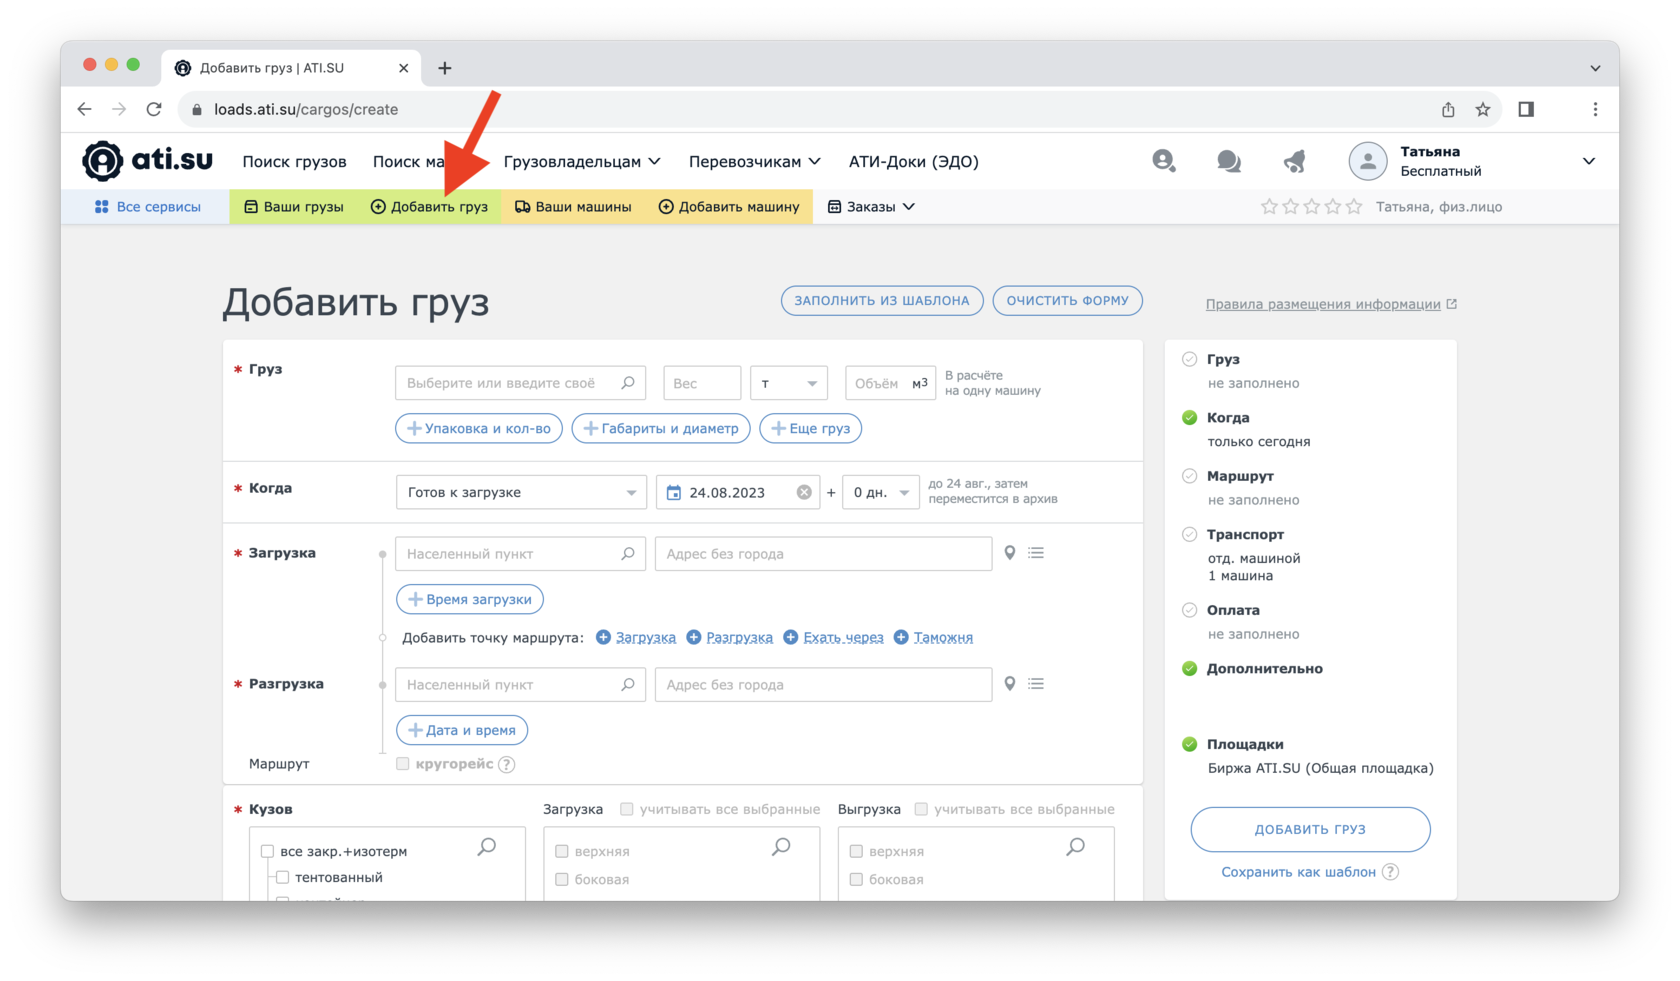Check боковая under Выгрузка
Screen dimensions: 1680x981
(x=856, y=880)
